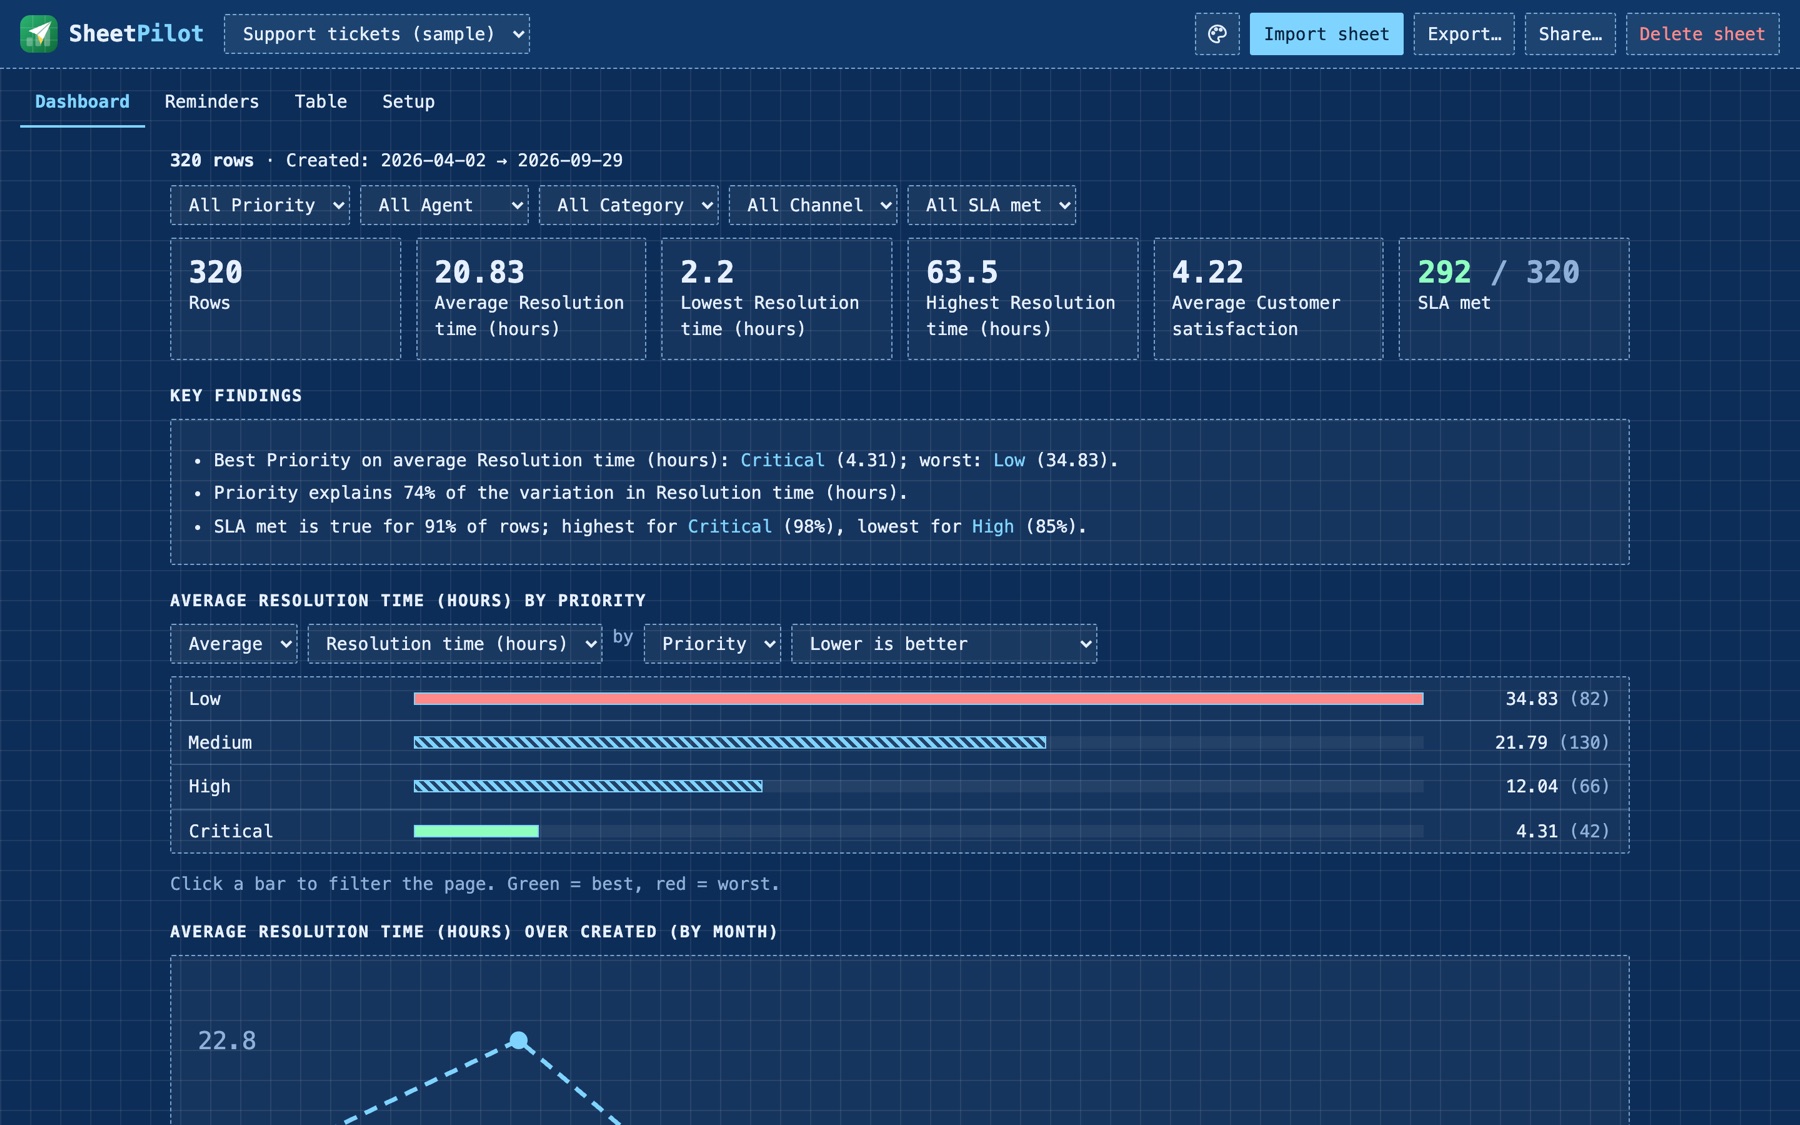This screenshot has width=1800, height=1125.
Task: Click the Low link in key findings
Action: pyautogui.click(x=1009, y=460)
